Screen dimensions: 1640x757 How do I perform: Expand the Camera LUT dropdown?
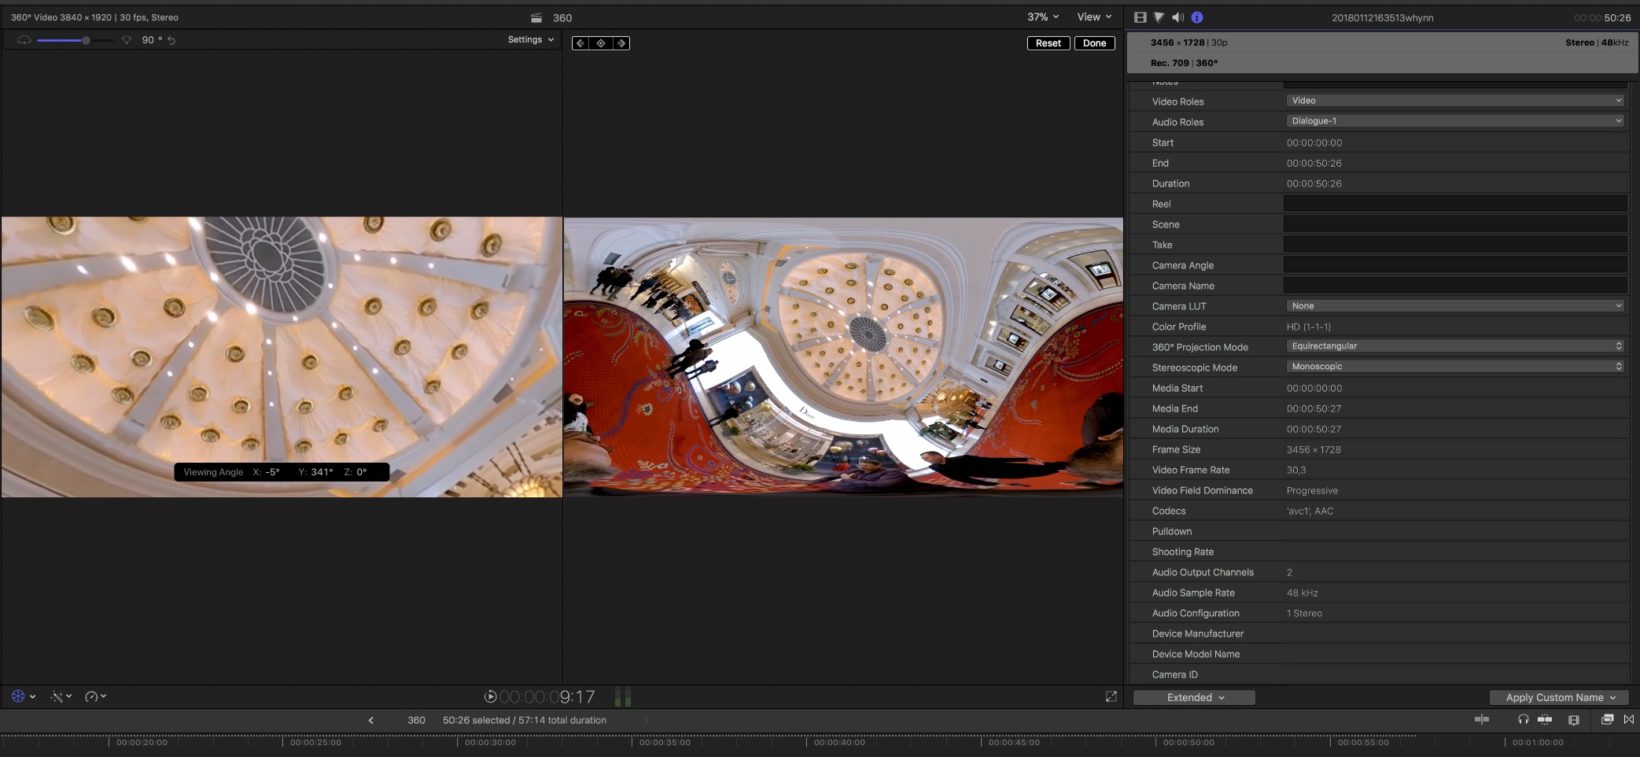[x=1455, y=306]
